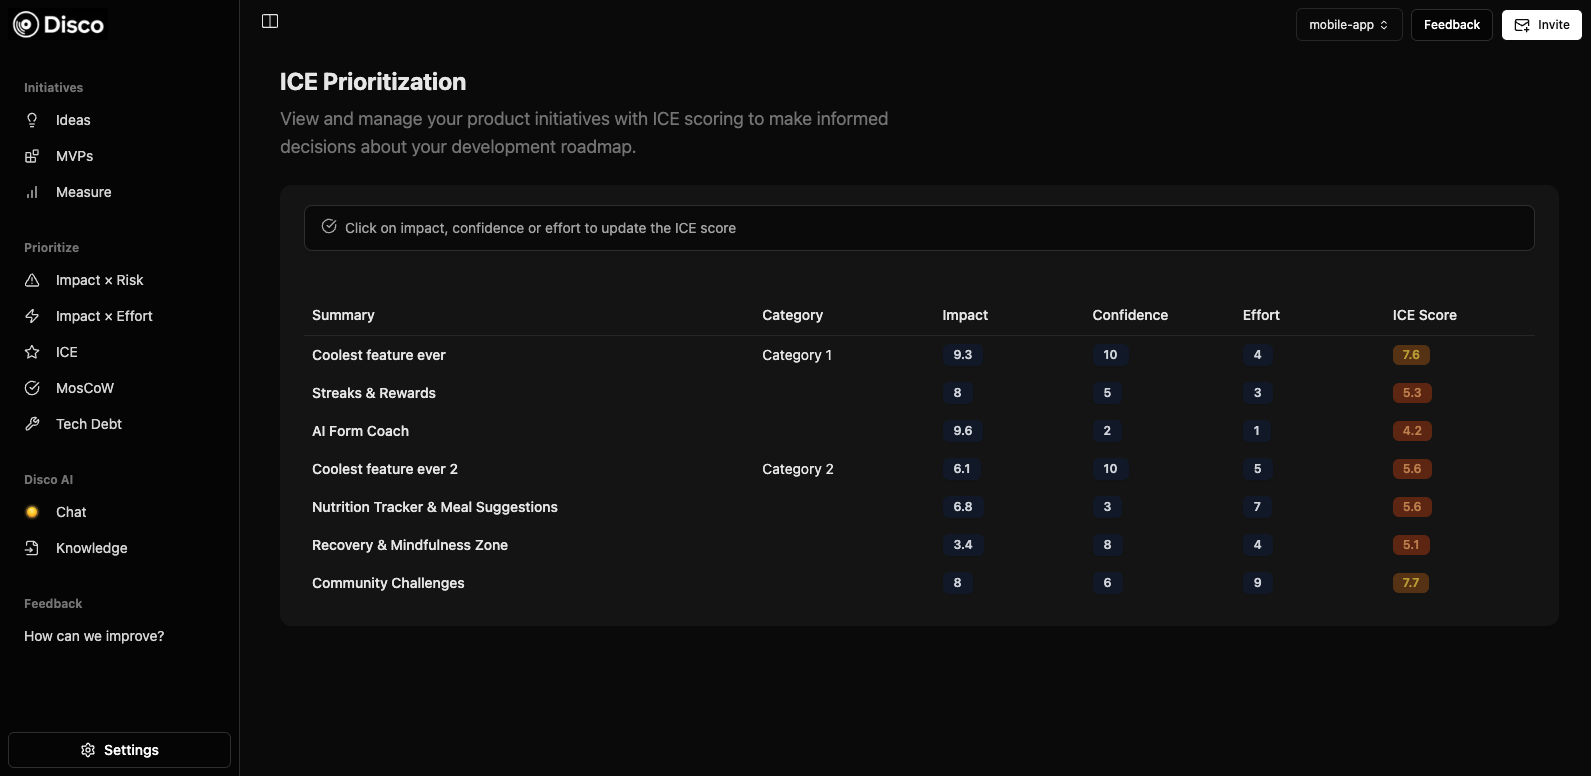The image size is (1591, 776).
Task: Click the Tech Debt wrench icon
Action: pos(32,424)
